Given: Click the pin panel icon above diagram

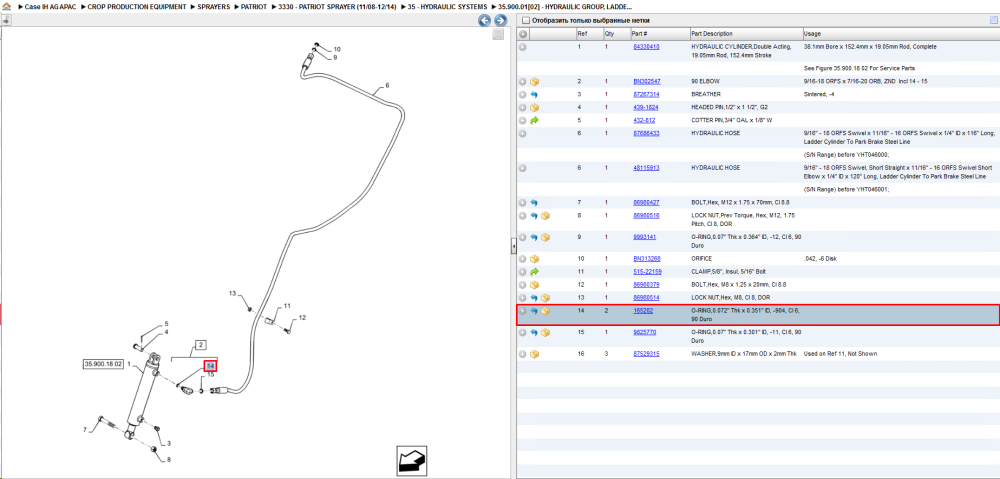Looking at the screenshot, I should [6, 20].
